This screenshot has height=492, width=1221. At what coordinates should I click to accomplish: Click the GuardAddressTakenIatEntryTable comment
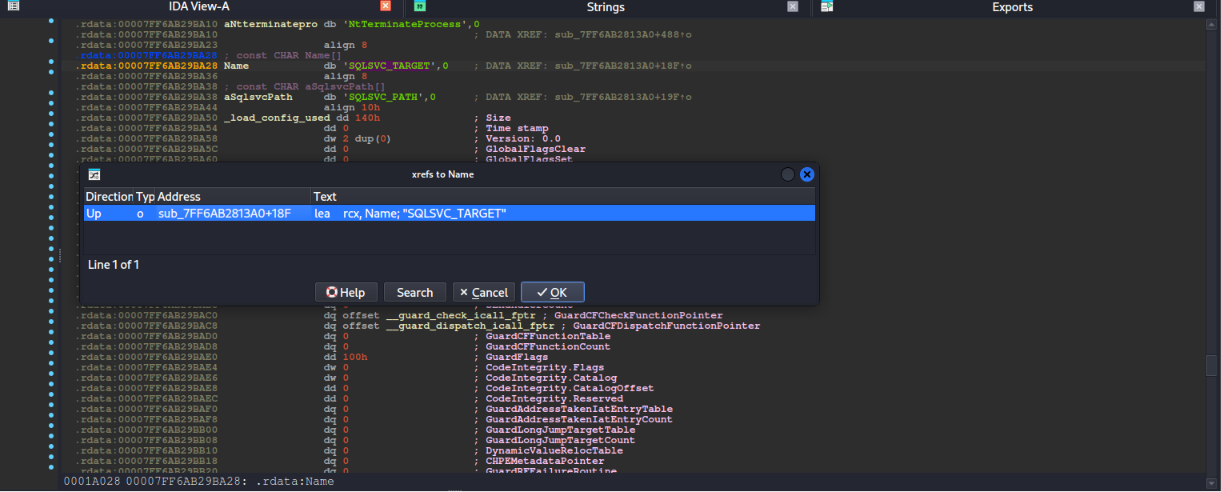tap(579, 408)
